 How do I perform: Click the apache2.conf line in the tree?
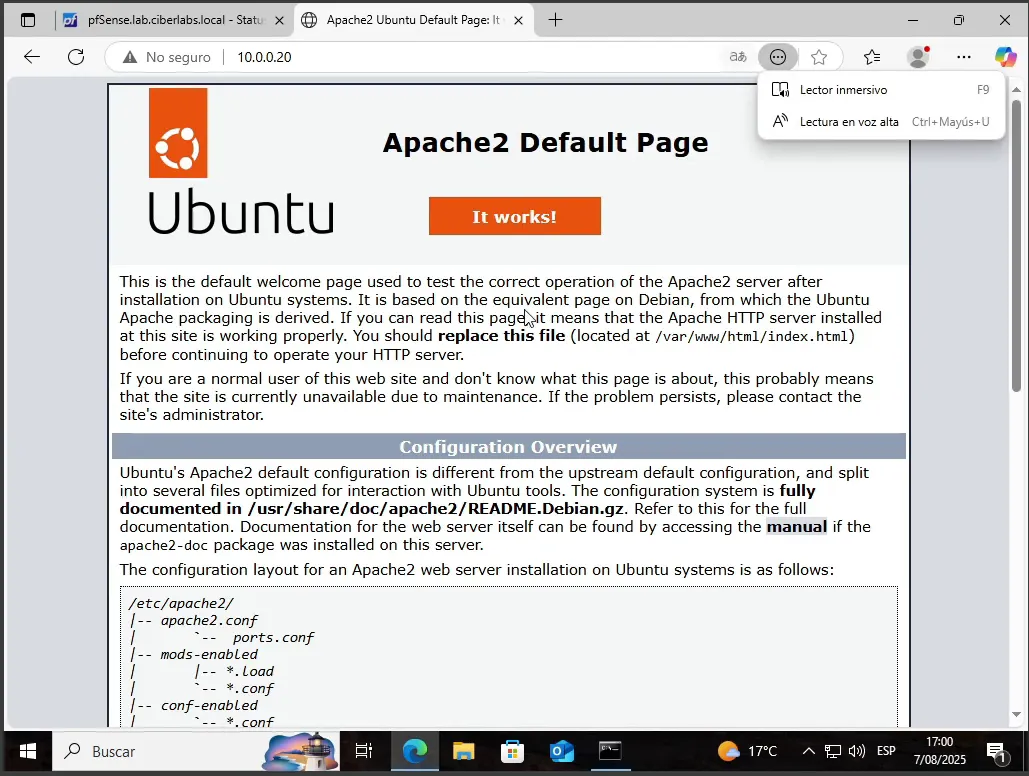tap(209, 620)
